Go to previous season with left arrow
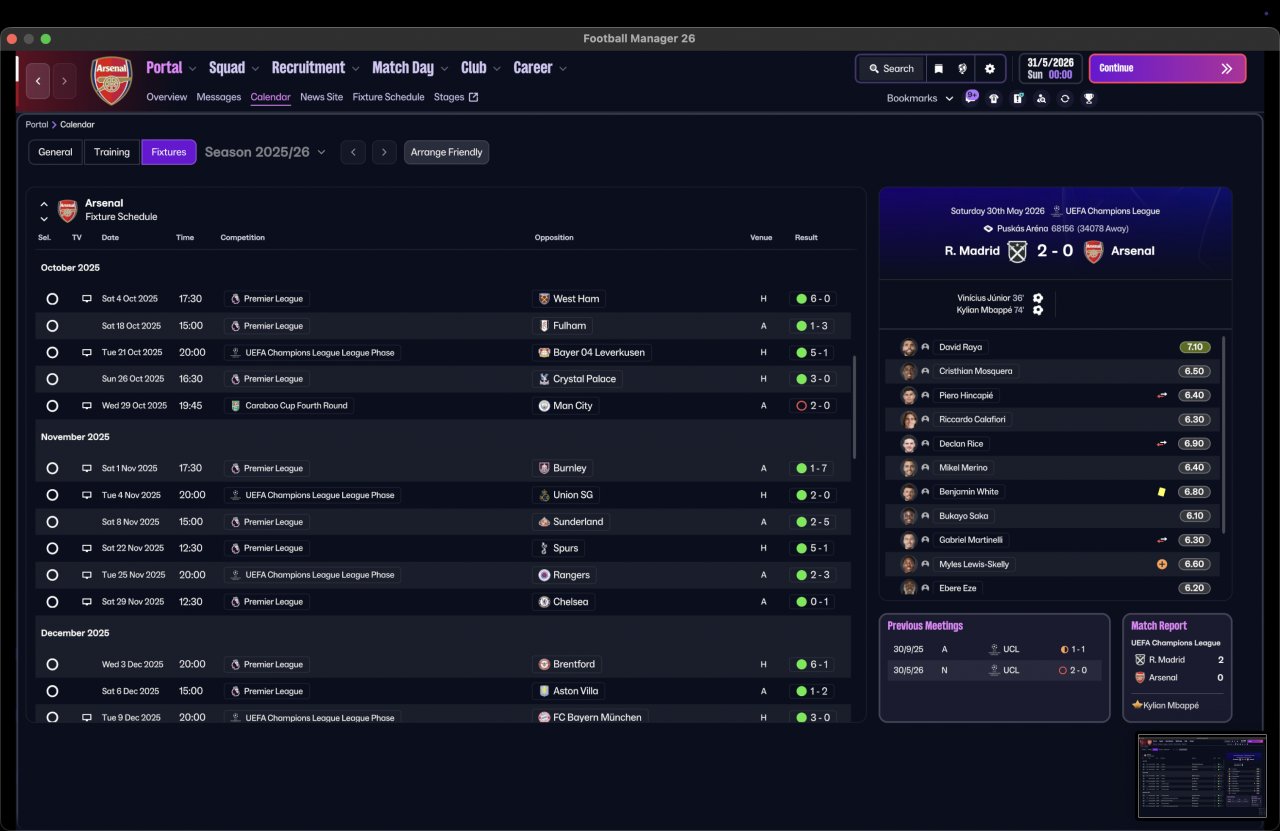Image resolution: width=1280 pixels, height=831 pixels. (x=353, y=152)
